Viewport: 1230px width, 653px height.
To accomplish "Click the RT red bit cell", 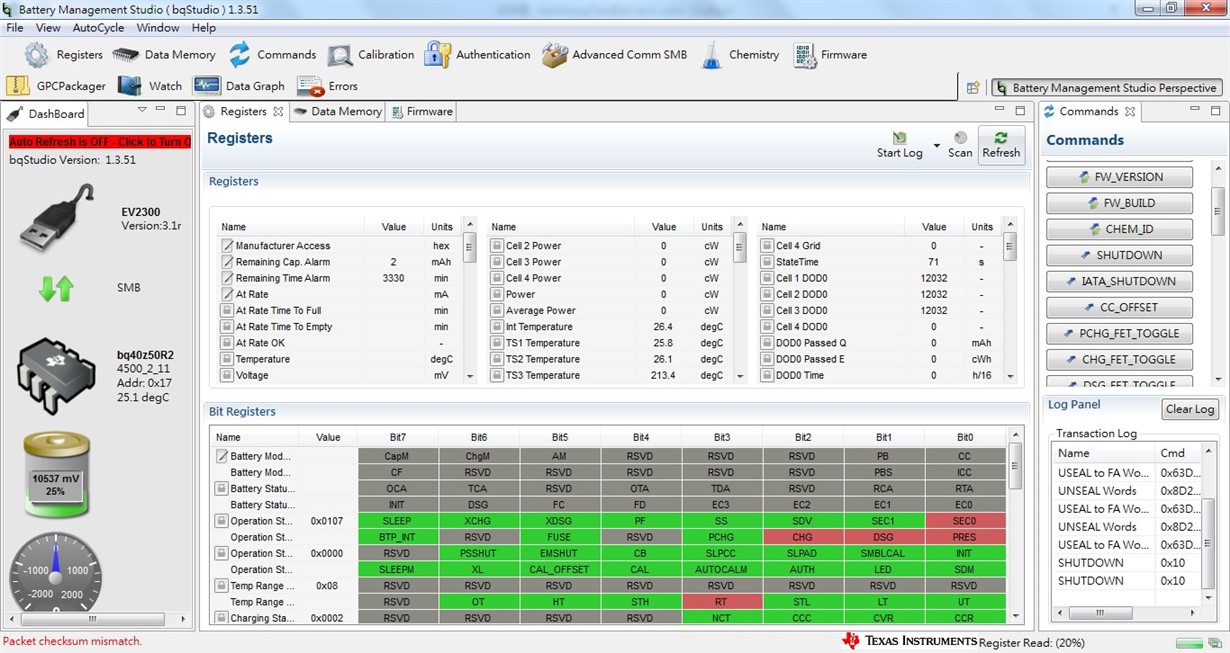I will coord(721,602).
